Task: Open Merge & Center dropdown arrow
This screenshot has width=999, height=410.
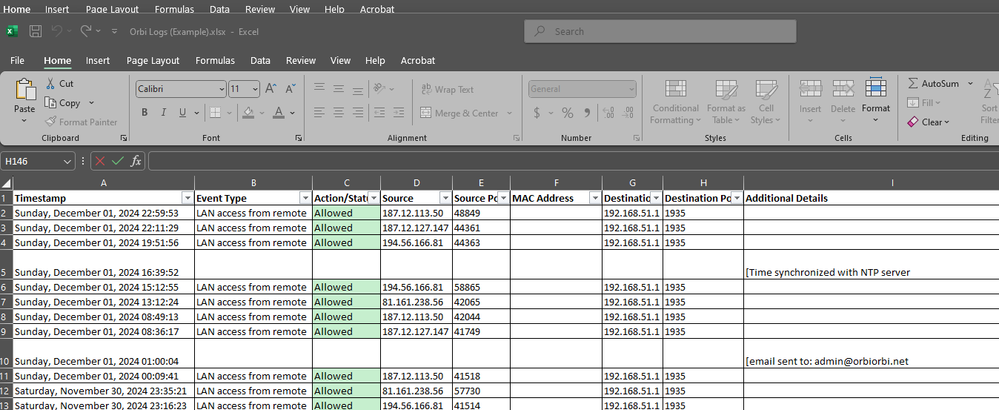Action: (x=509, y=113)
